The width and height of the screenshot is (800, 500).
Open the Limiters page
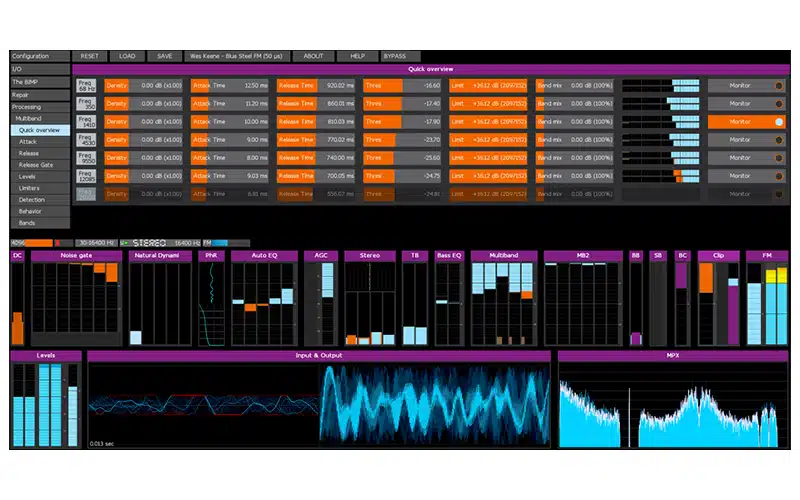40,188
